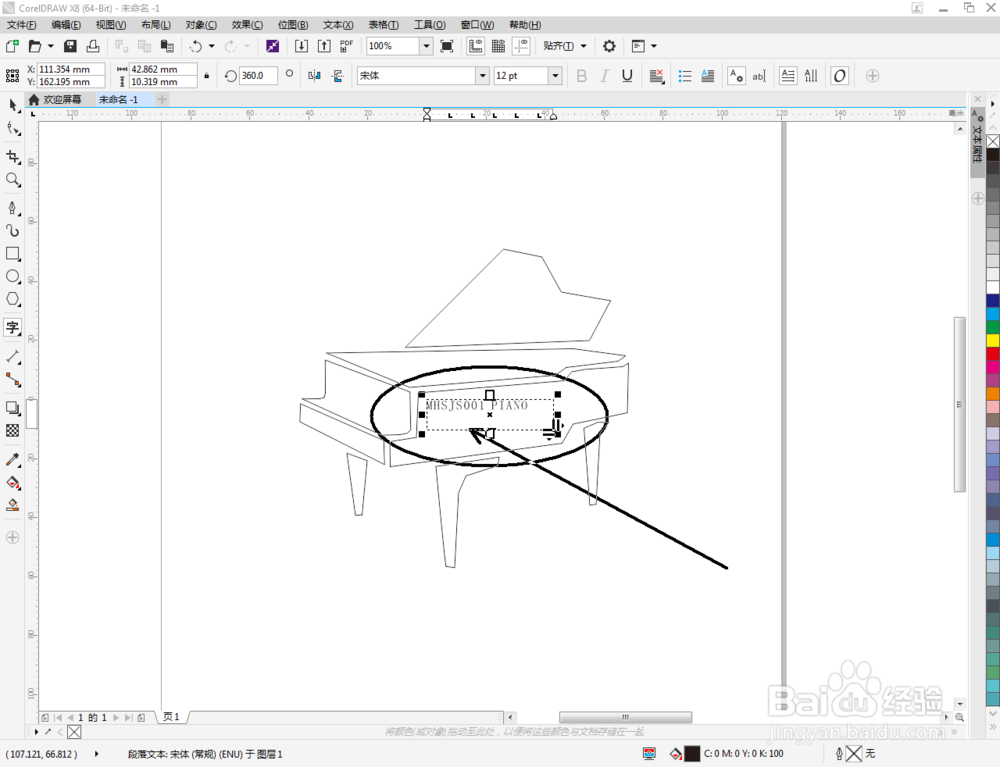Print the document
1000x767 pixels.
[x=93, y=46]
